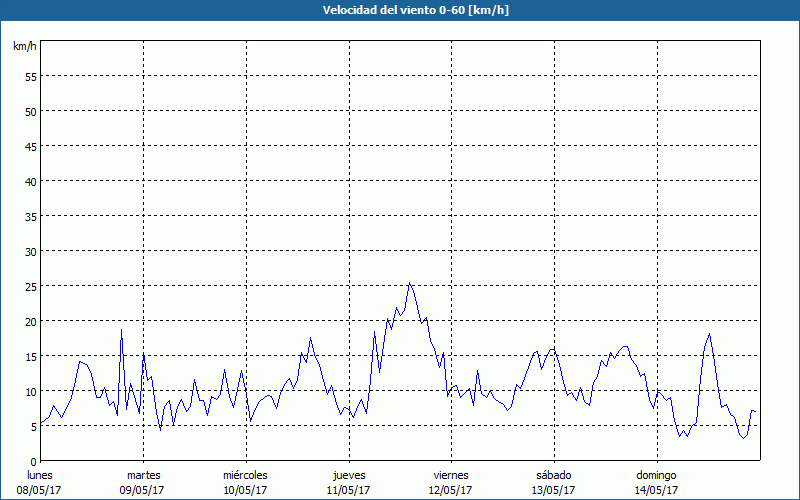Select the "sábado" day label
The image size is (800, 500).
tap(553, 475)
